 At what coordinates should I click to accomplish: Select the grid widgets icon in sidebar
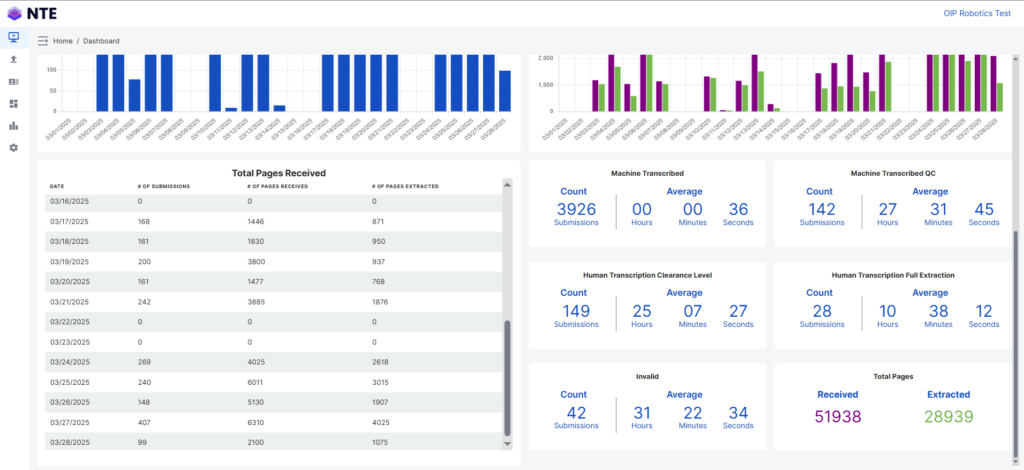click(x=13, y=104)
